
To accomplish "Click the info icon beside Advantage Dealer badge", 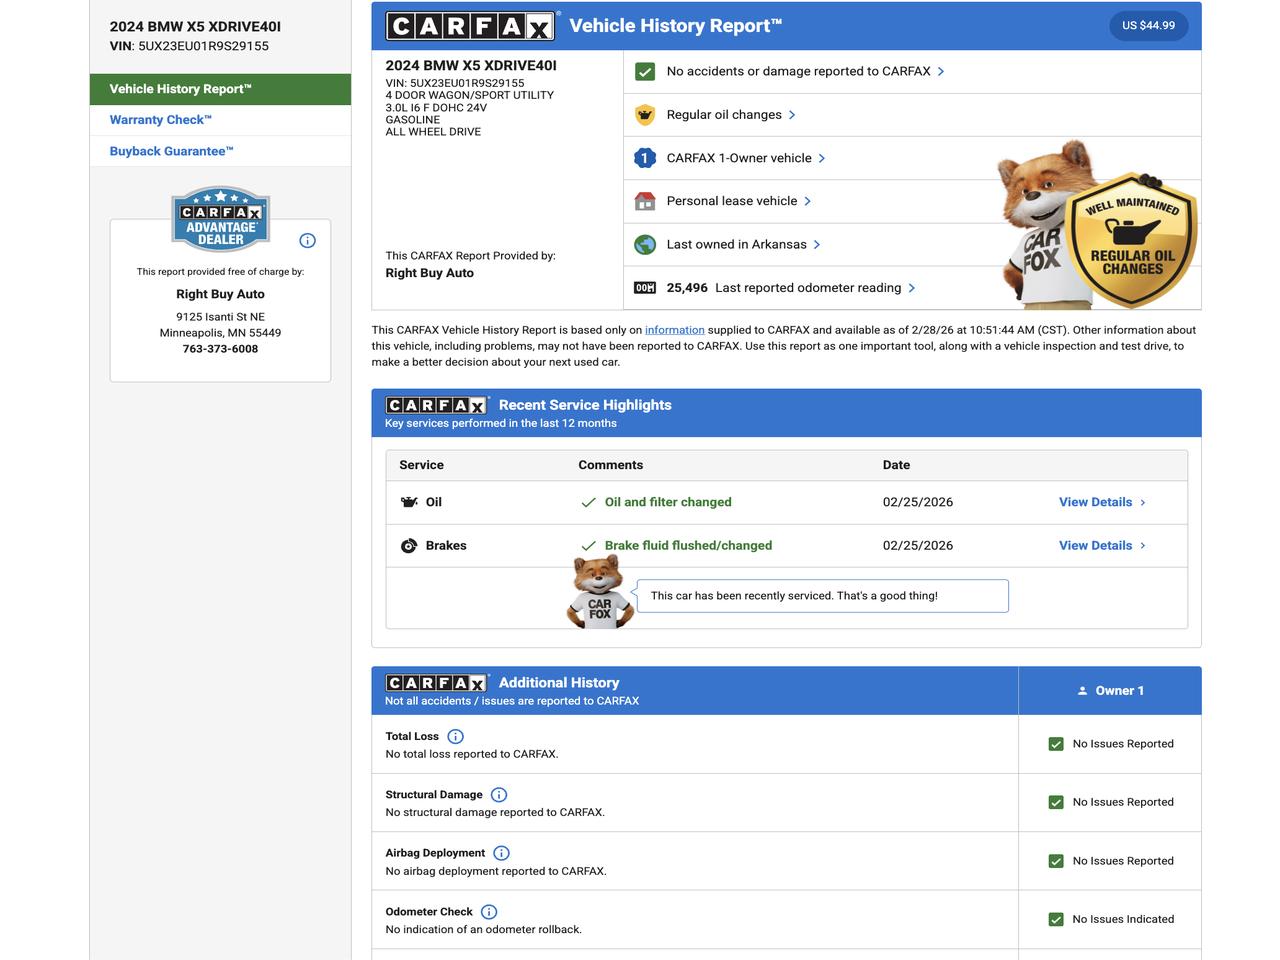I will tap(307, 240).
